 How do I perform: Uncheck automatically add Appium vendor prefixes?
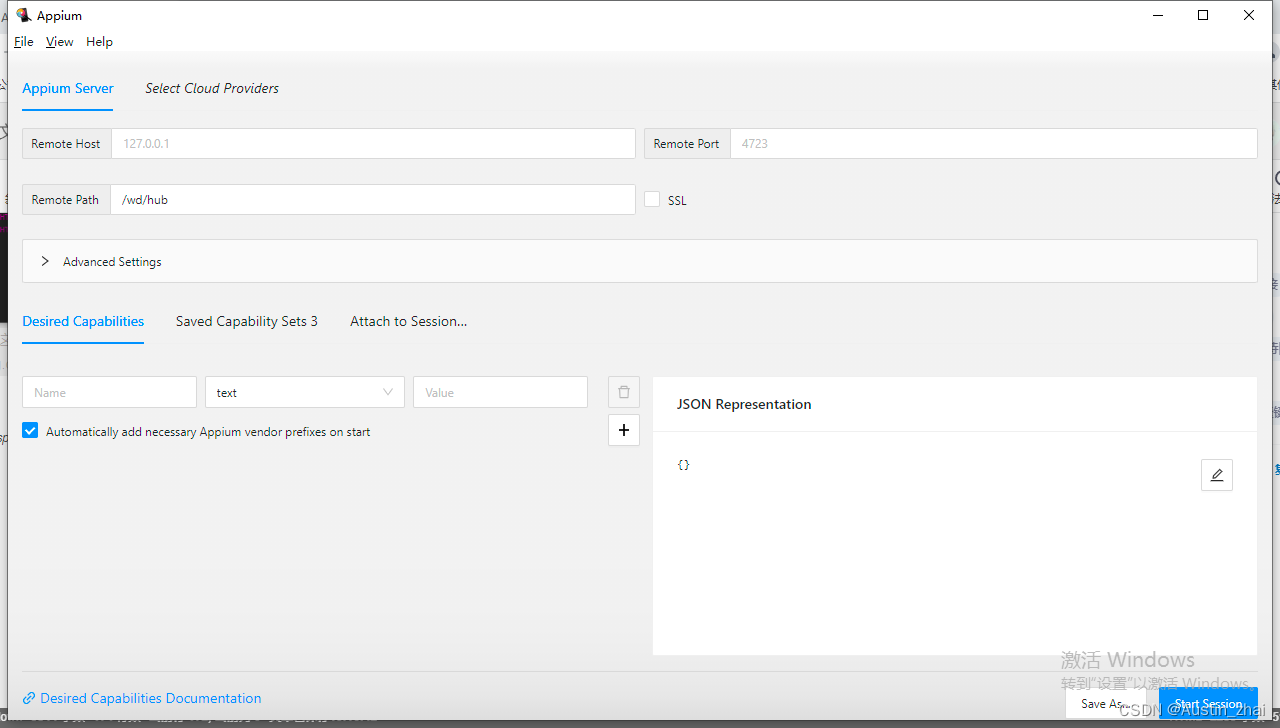pos(30,431)
